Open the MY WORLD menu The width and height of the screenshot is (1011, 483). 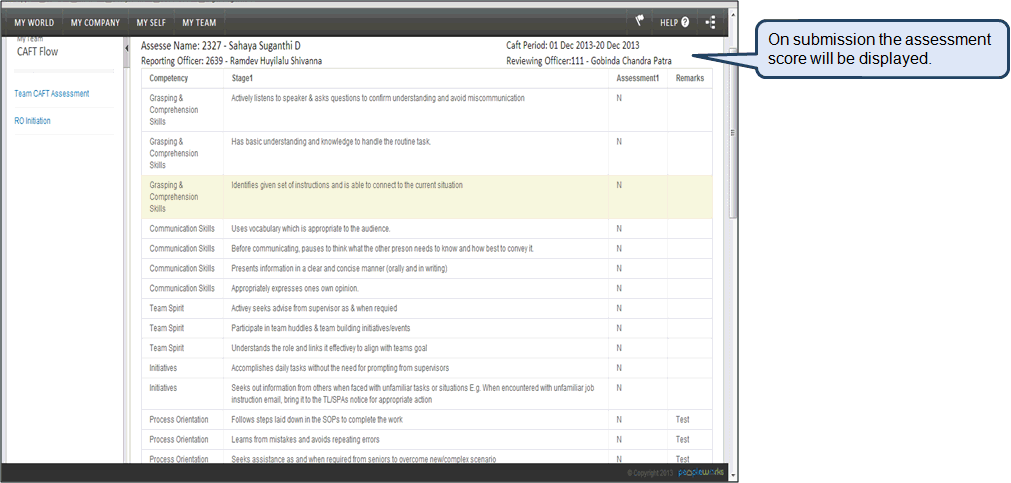coord(34,23)
